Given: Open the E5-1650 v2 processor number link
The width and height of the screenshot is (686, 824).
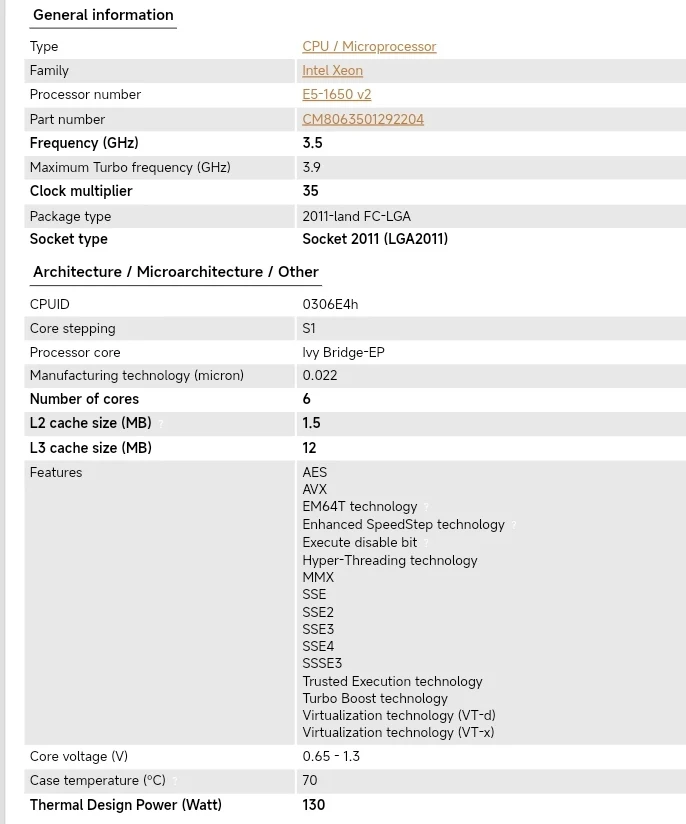Looking at the screenshot, I should (336, 95).
